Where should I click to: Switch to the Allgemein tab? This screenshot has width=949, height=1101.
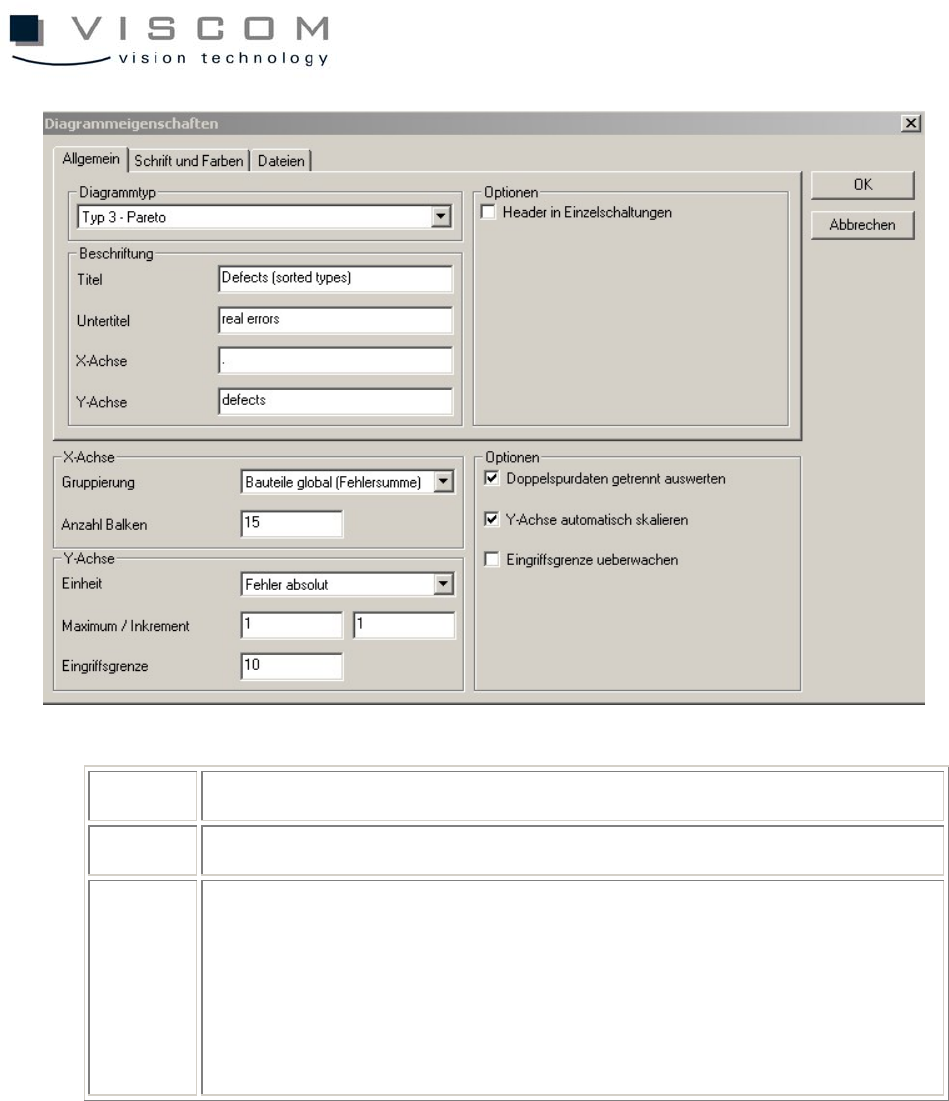(91, 159)
